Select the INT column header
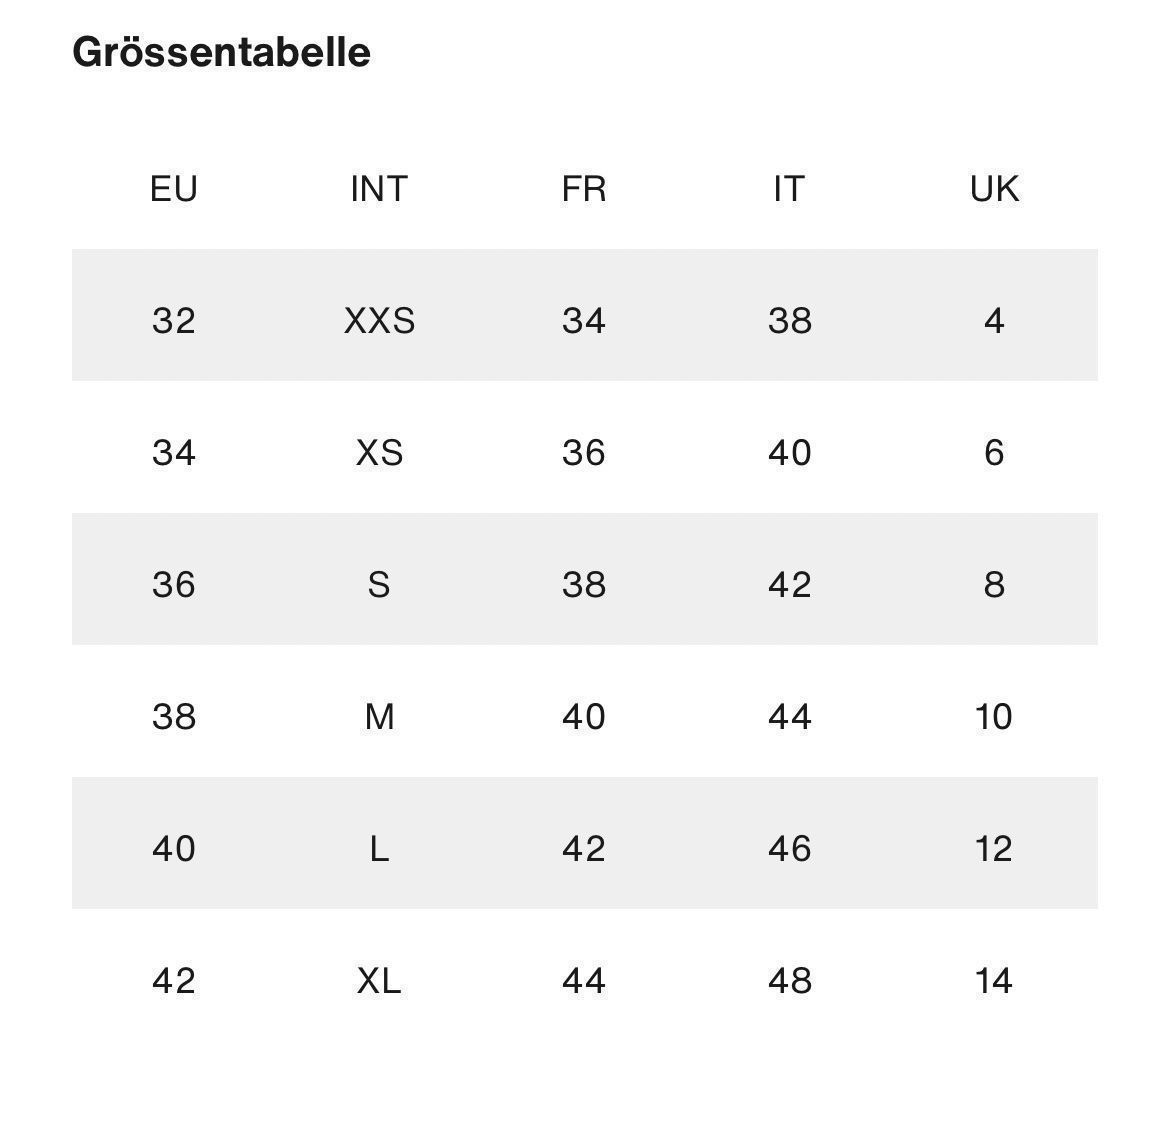 379,189
